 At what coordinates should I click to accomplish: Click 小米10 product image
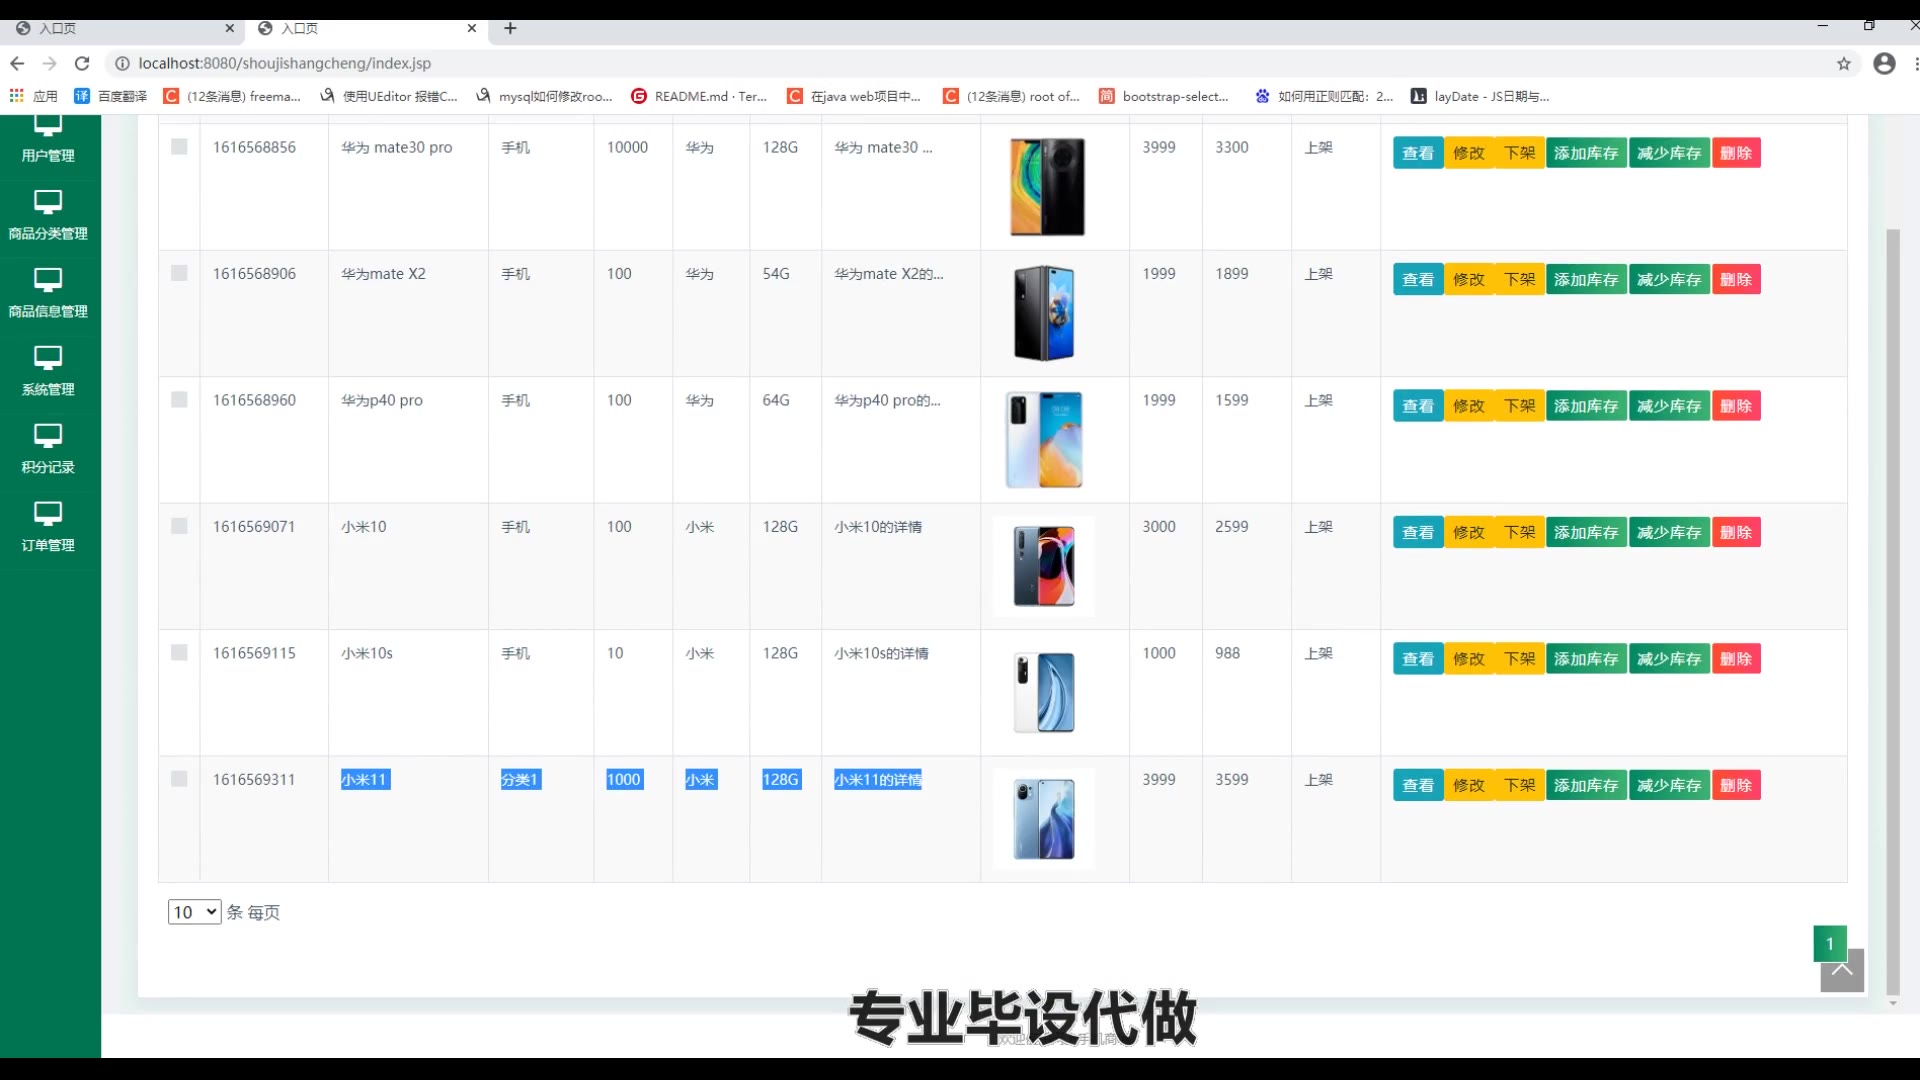pos(1044,566)
